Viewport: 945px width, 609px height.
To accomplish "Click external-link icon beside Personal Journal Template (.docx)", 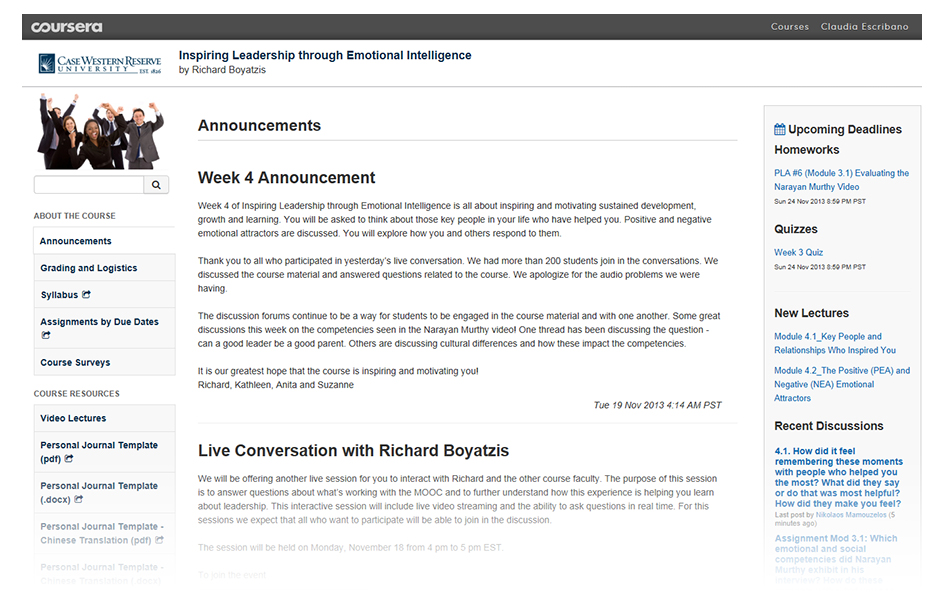I will 78,499.
